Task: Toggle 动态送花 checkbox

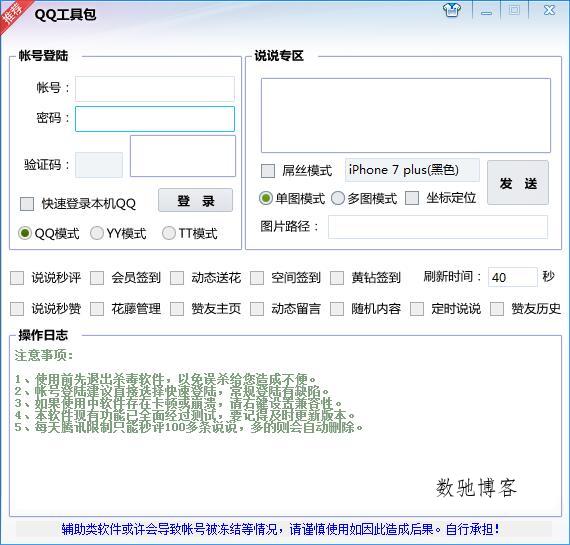Action: [x=177, y=278]
